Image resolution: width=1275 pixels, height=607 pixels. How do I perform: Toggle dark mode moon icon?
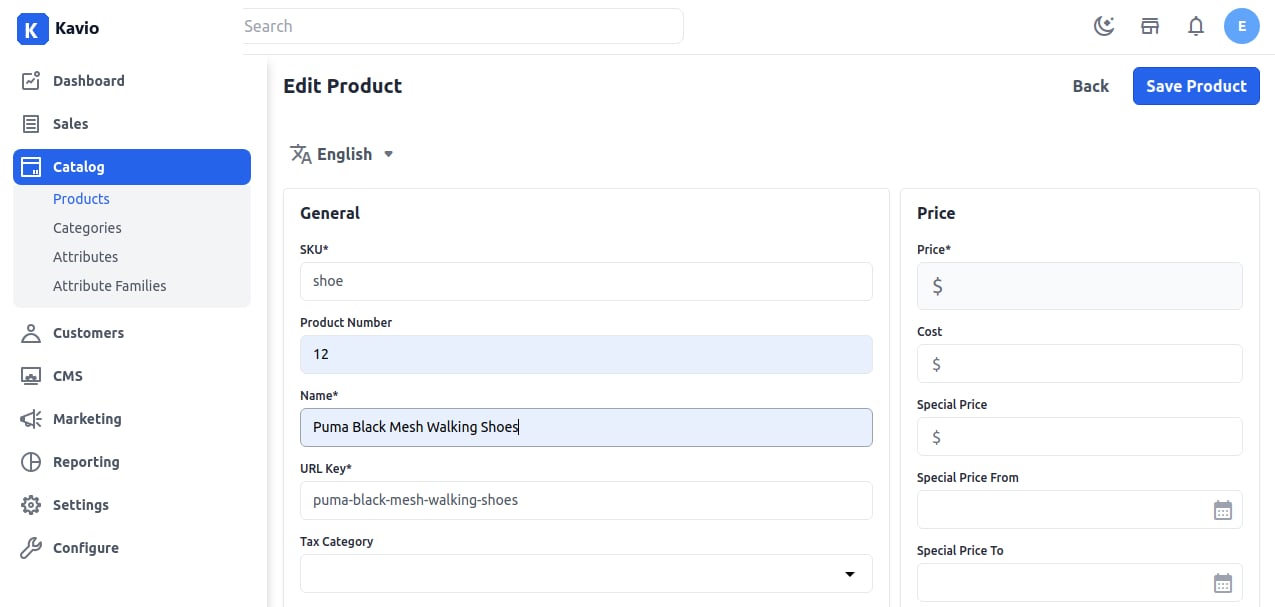[x=1104, y=27]
